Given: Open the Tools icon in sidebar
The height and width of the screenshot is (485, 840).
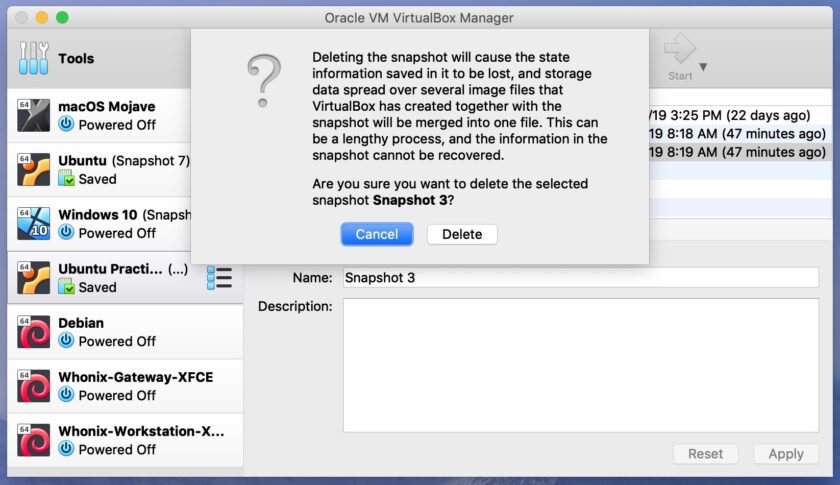Looking at the screenshot, I should point(33,58).
